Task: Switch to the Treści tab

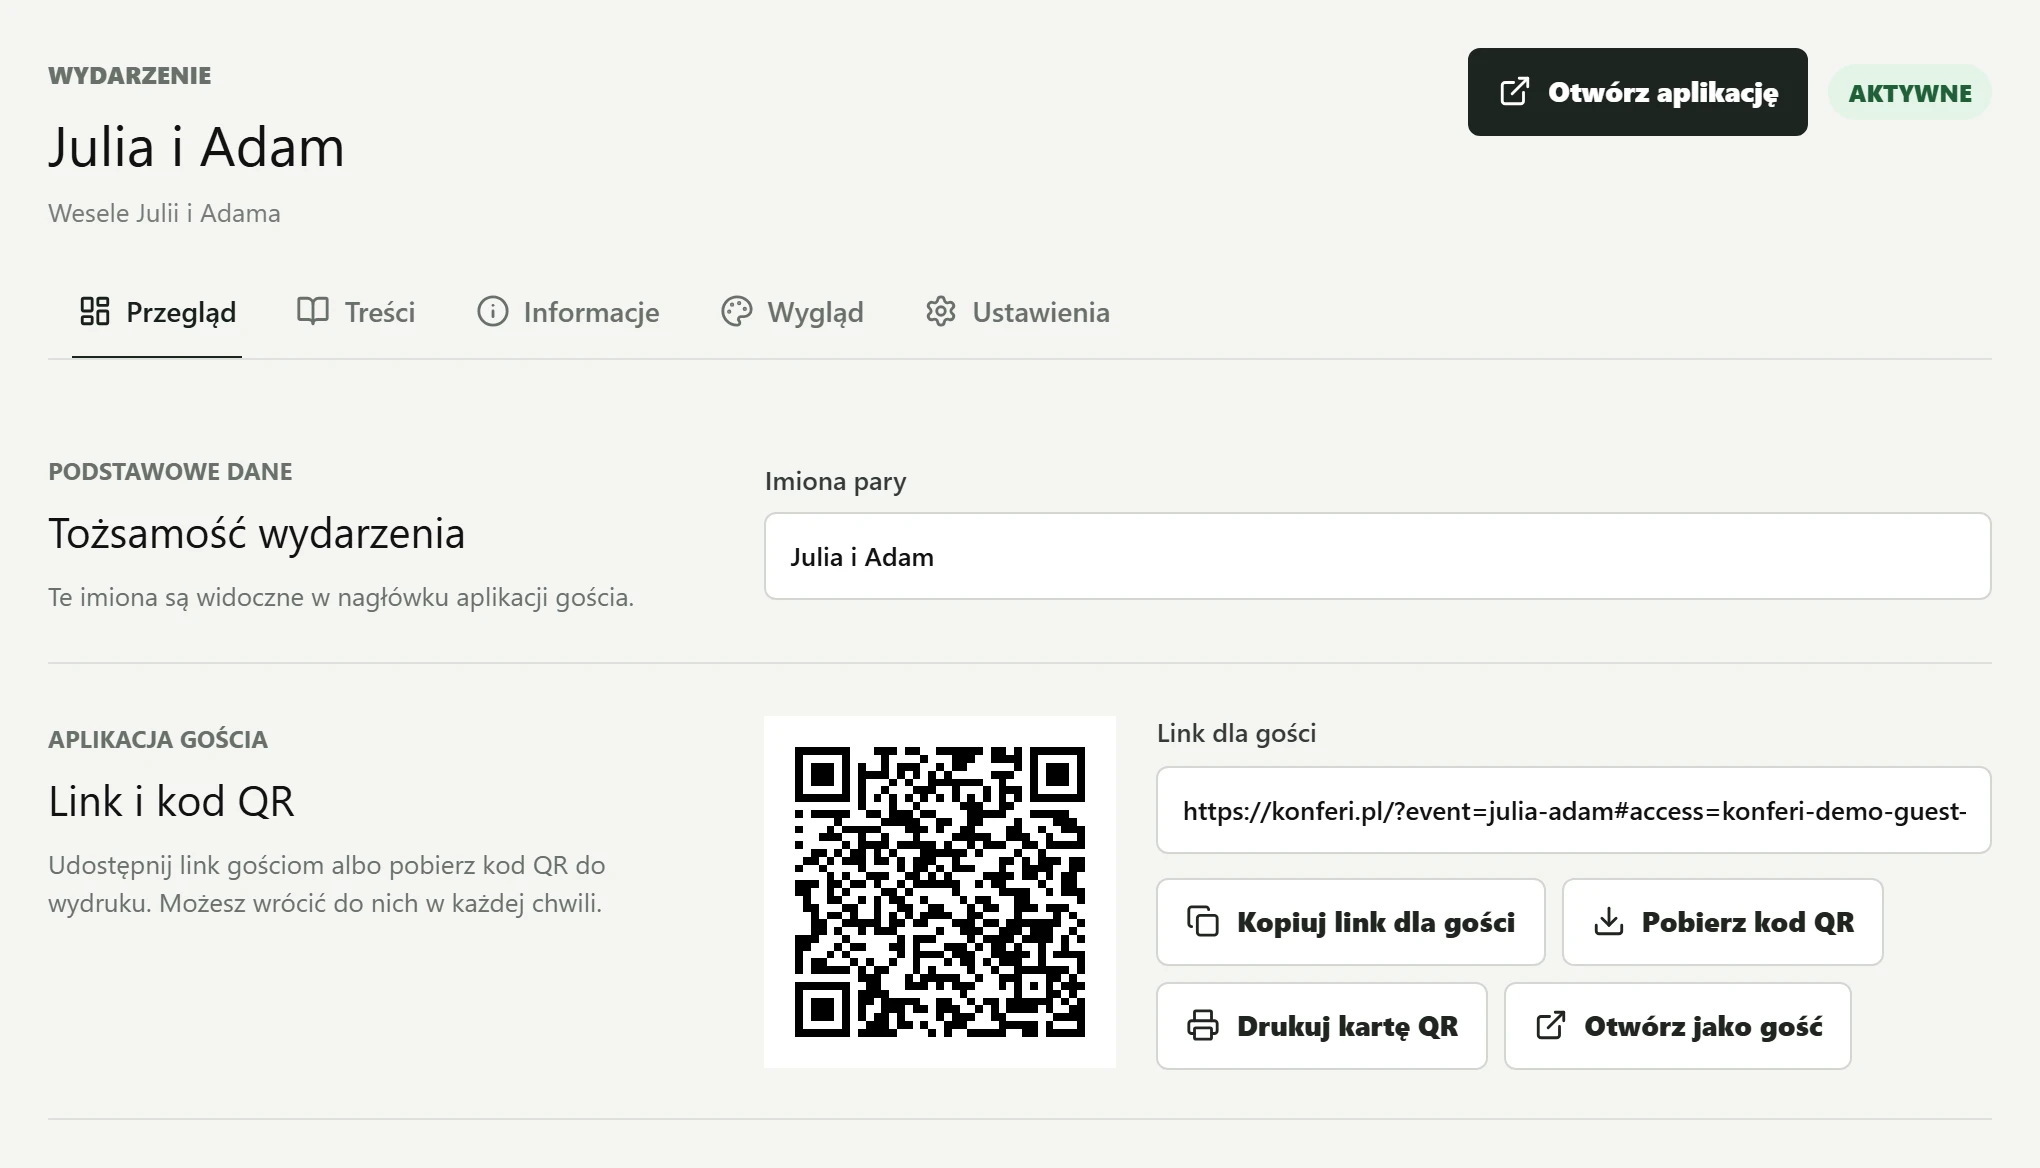Action: click(356, 312)
